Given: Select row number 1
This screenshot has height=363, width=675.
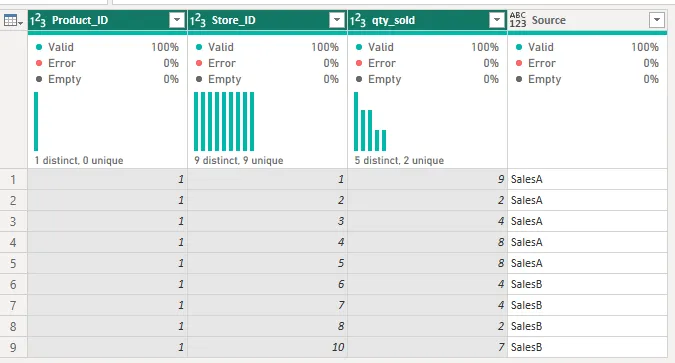Looking at the screenshot, I should 13,179.
